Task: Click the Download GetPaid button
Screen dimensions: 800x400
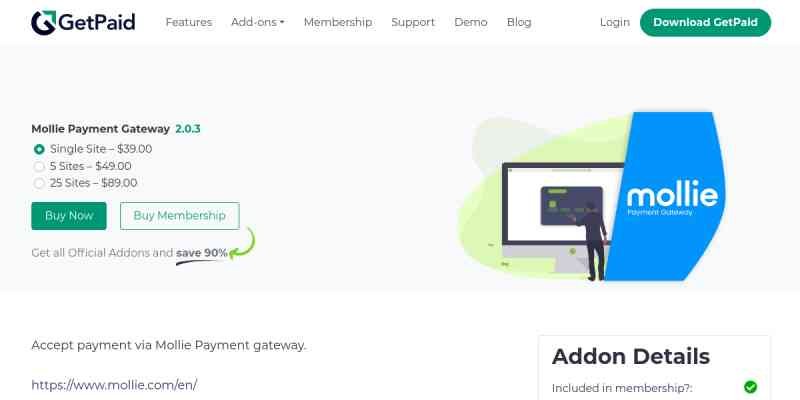Action: point(705,22)
